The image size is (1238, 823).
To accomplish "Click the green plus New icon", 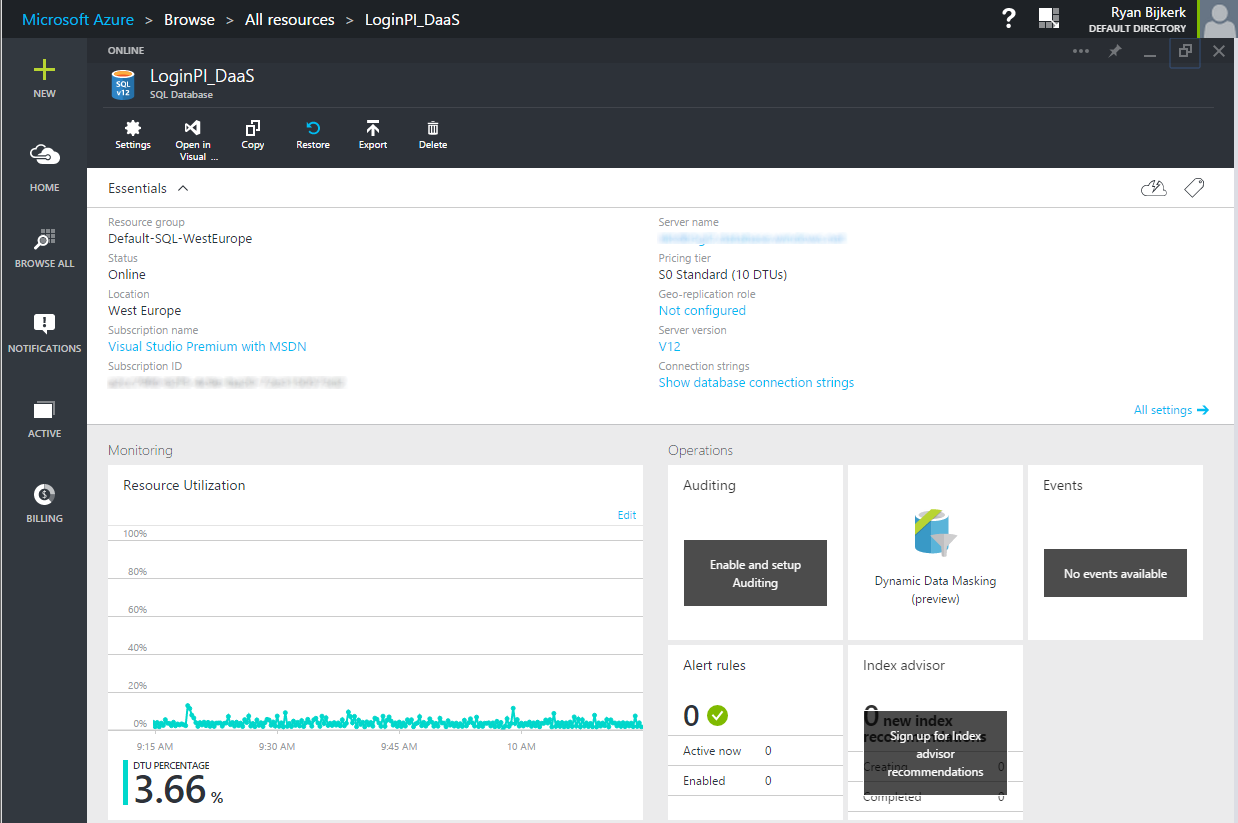I will click(x=44, y=70).
